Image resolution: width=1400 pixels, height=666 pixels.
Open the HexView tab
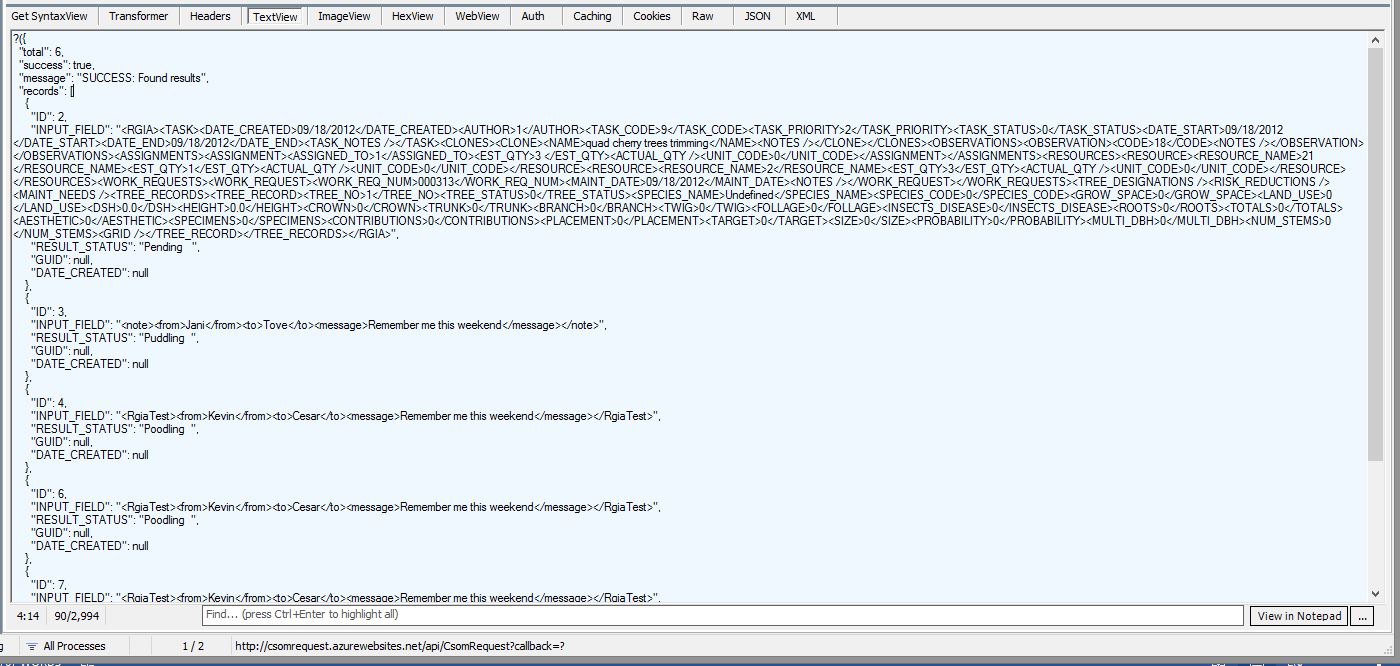pos(412,16)
